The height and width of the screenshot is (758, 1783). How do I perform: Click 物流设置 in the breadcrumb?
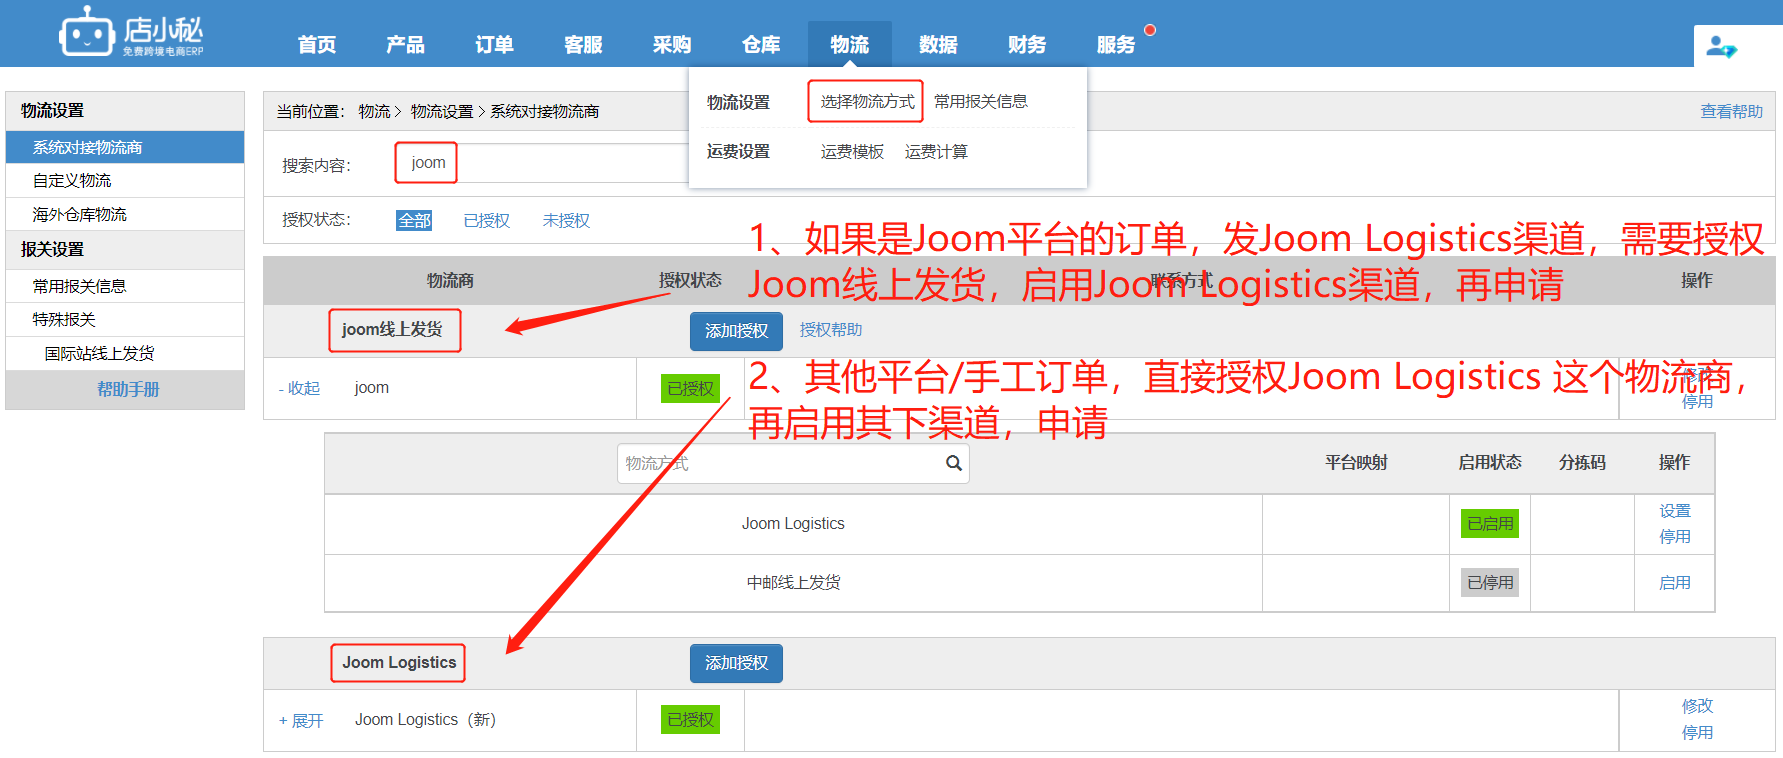(x=442, y=111)
